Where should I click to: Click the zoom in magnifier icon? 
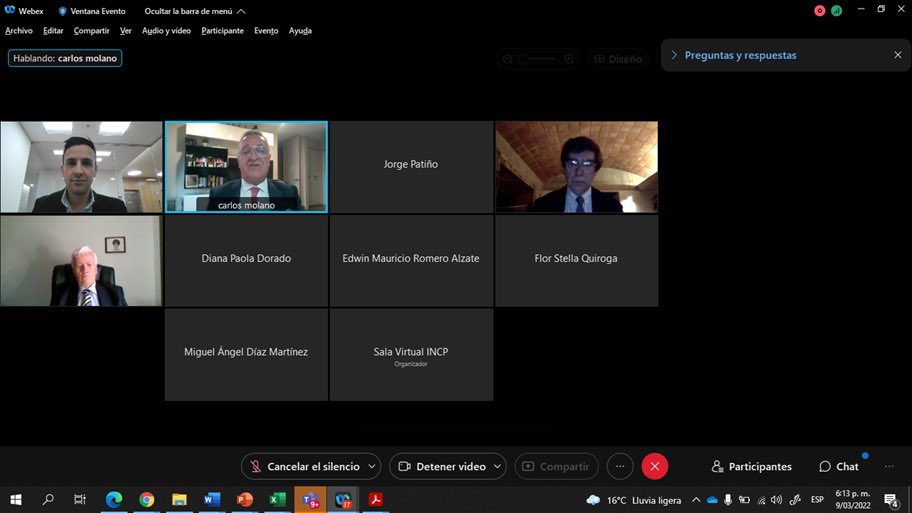click(x=569, y=59)
